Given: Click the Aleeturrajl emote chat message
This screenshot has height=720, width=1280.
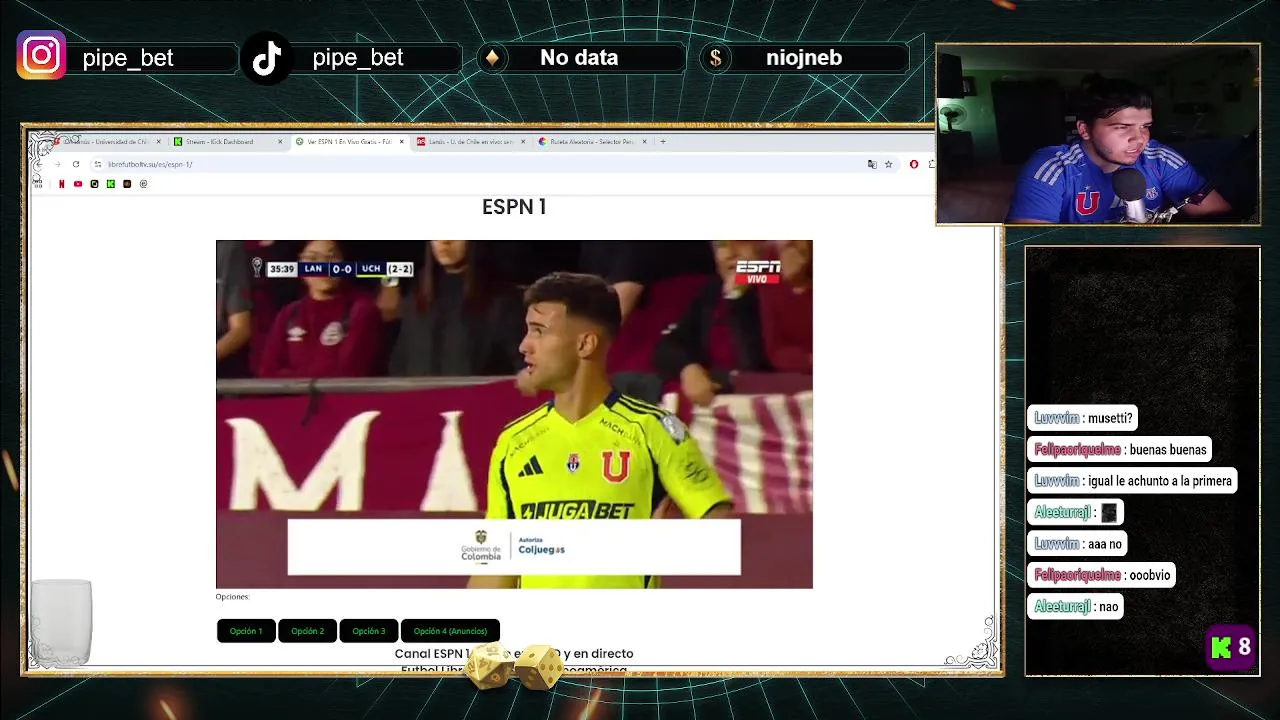Looking at the screenshot, I should tap(1076, 513).
